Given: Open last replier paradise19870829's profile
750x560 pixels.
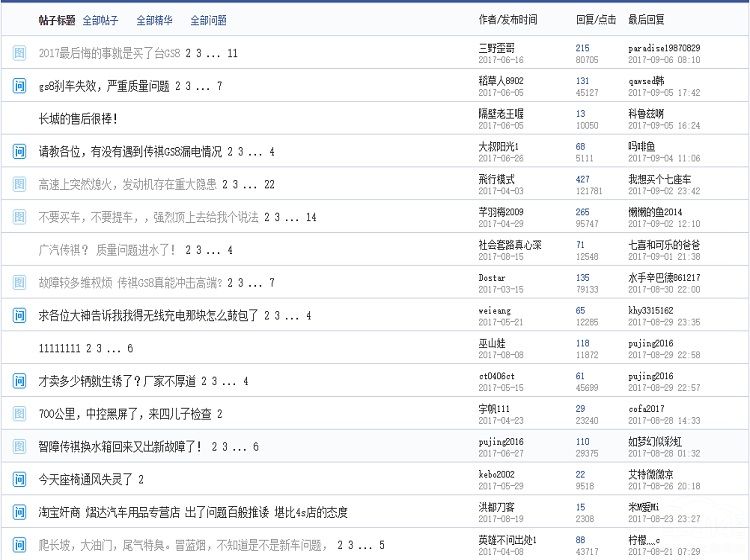Looking at the screenshot, I should pos(663,47).
